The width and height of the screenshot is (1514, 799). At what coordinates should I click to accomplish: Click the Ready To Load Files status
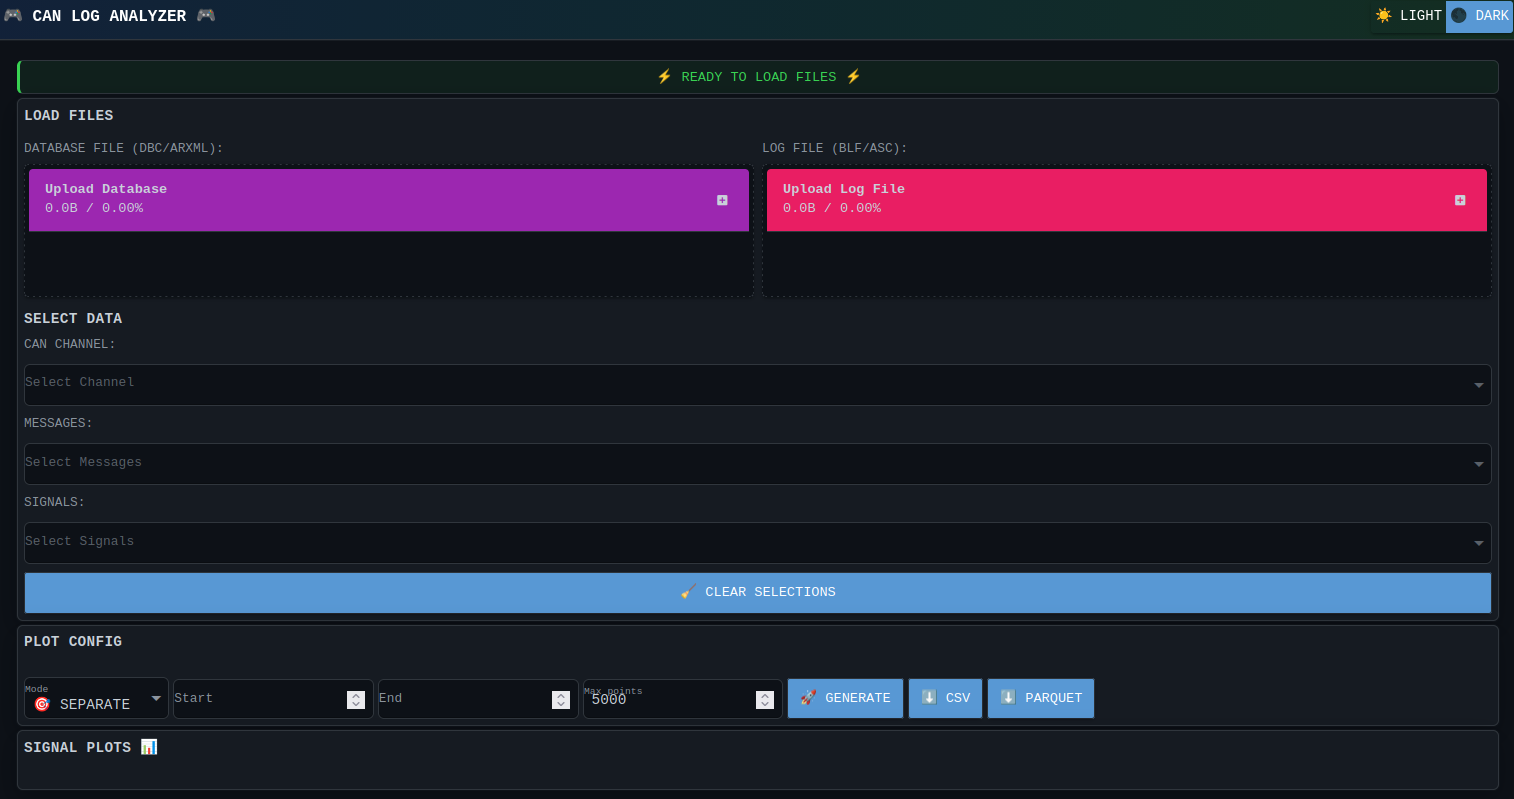click(758, 77)
